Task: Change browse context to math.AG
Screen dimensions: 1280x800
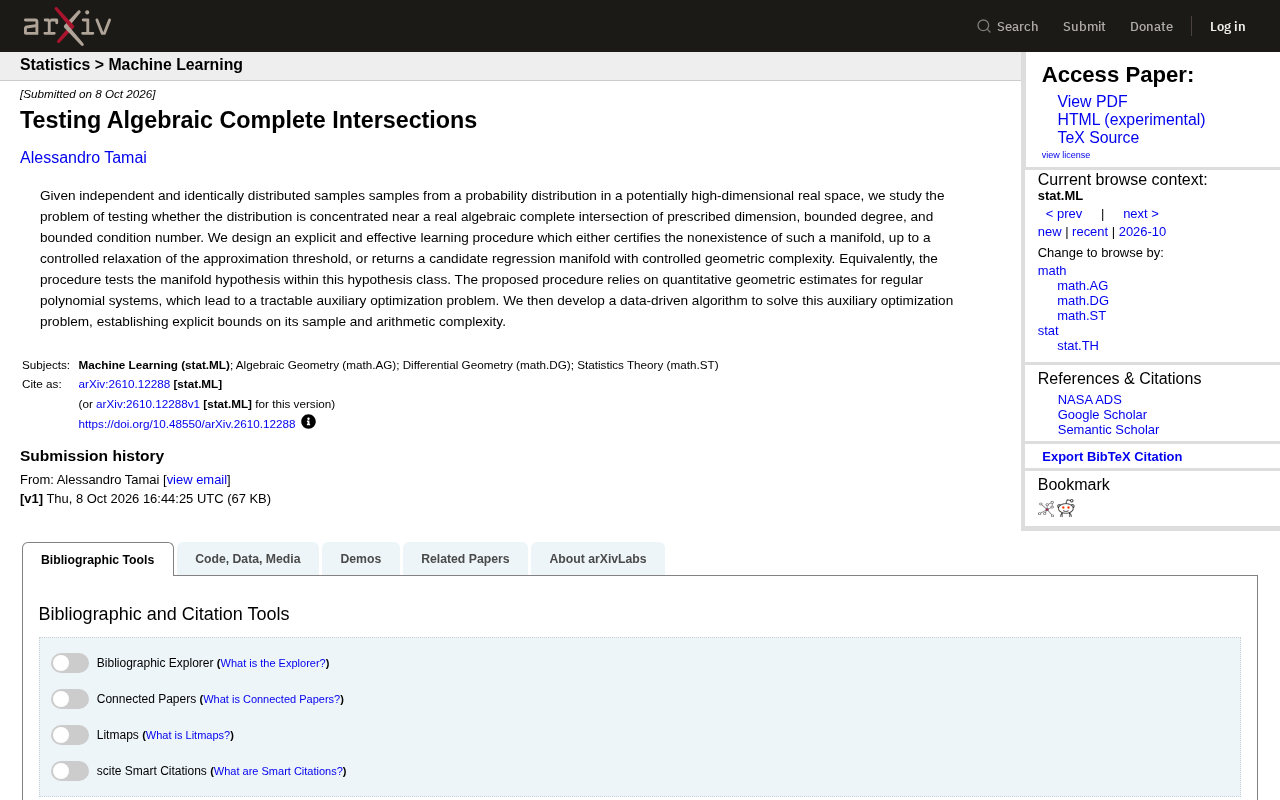Action: click(x=1083, y=286)
